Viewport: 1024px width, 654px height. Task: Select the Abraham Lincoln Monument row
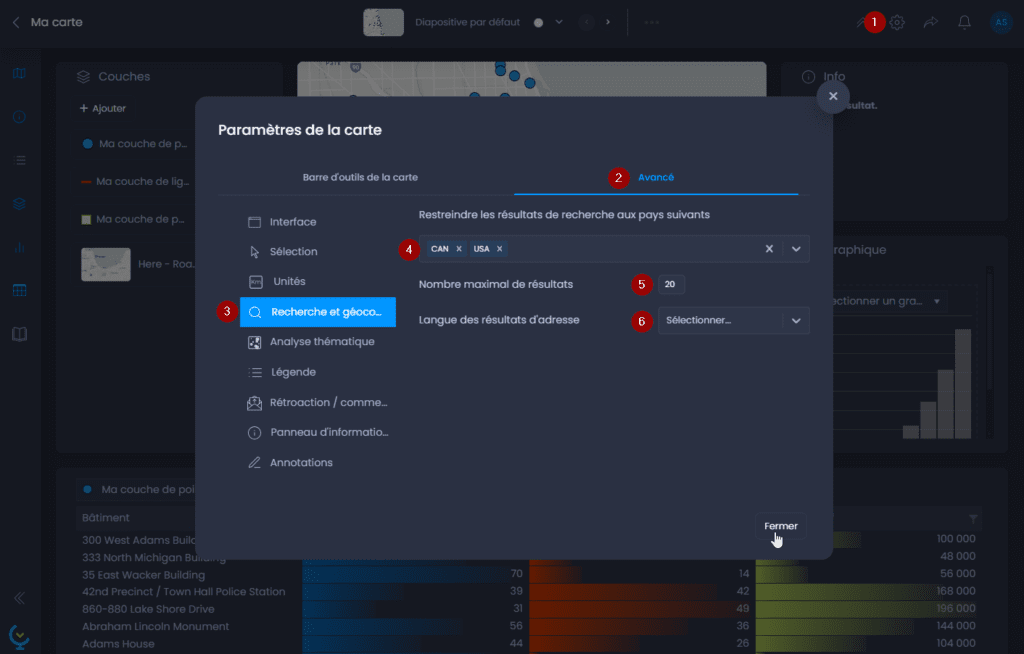(155, 627)
